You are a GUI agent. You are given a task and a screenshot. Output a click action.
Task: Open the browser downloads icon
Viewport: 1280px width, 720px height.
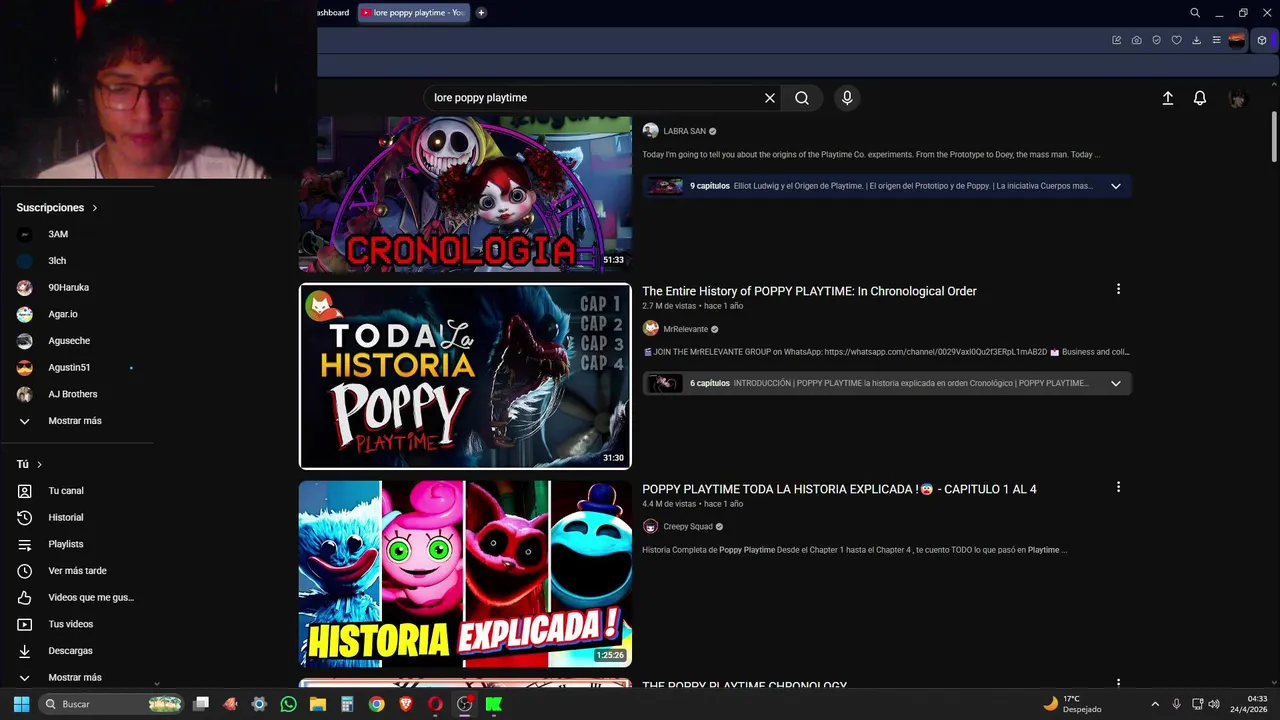click(1197, 40)
